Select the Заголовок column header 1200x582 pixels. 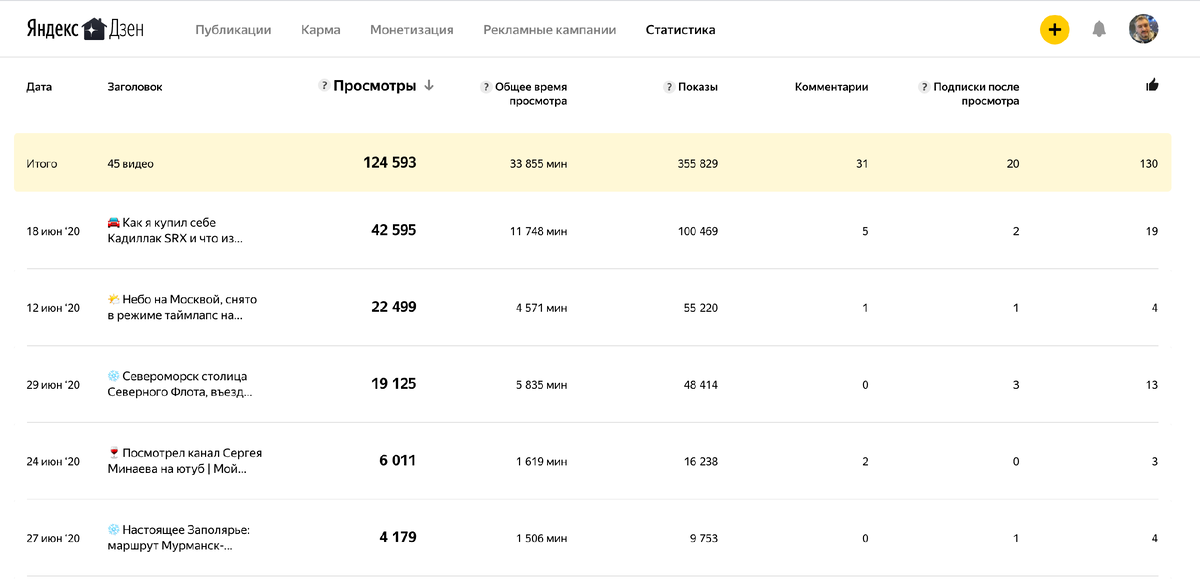(135, 87)
